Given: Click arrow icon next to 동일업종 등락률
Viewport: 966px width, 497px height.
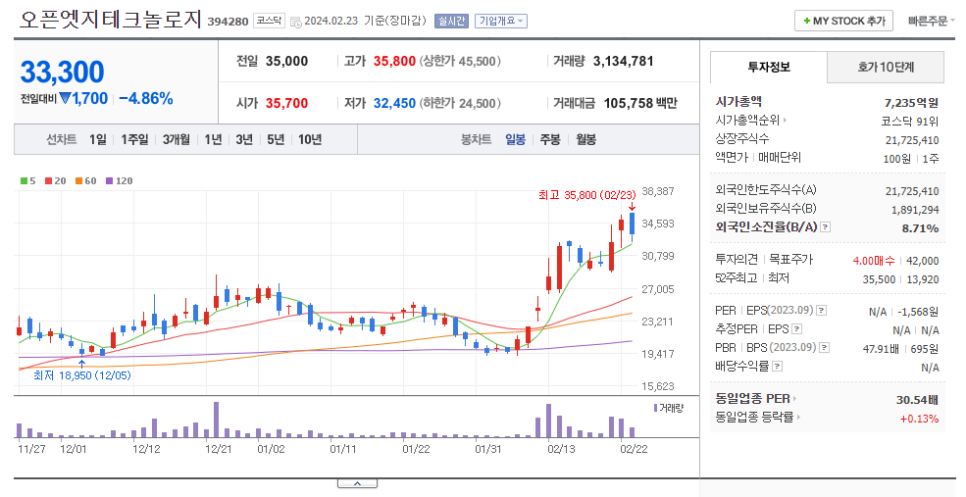Looking at the screenshot, I should pyautogui.click(x=799, y=418).
